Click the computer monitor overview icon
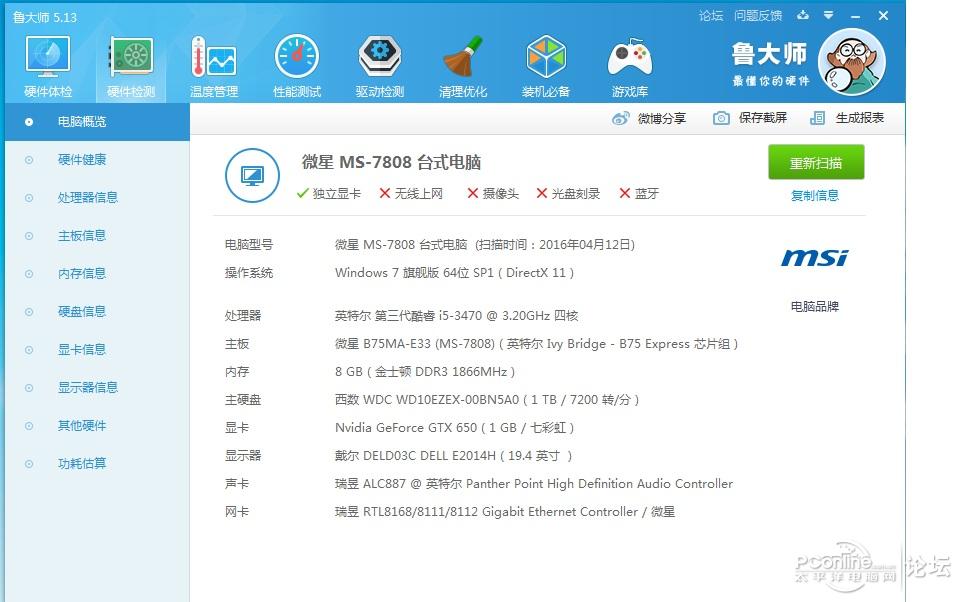The height and width of the screenshot is (602, 960). [x=252, y=176]
